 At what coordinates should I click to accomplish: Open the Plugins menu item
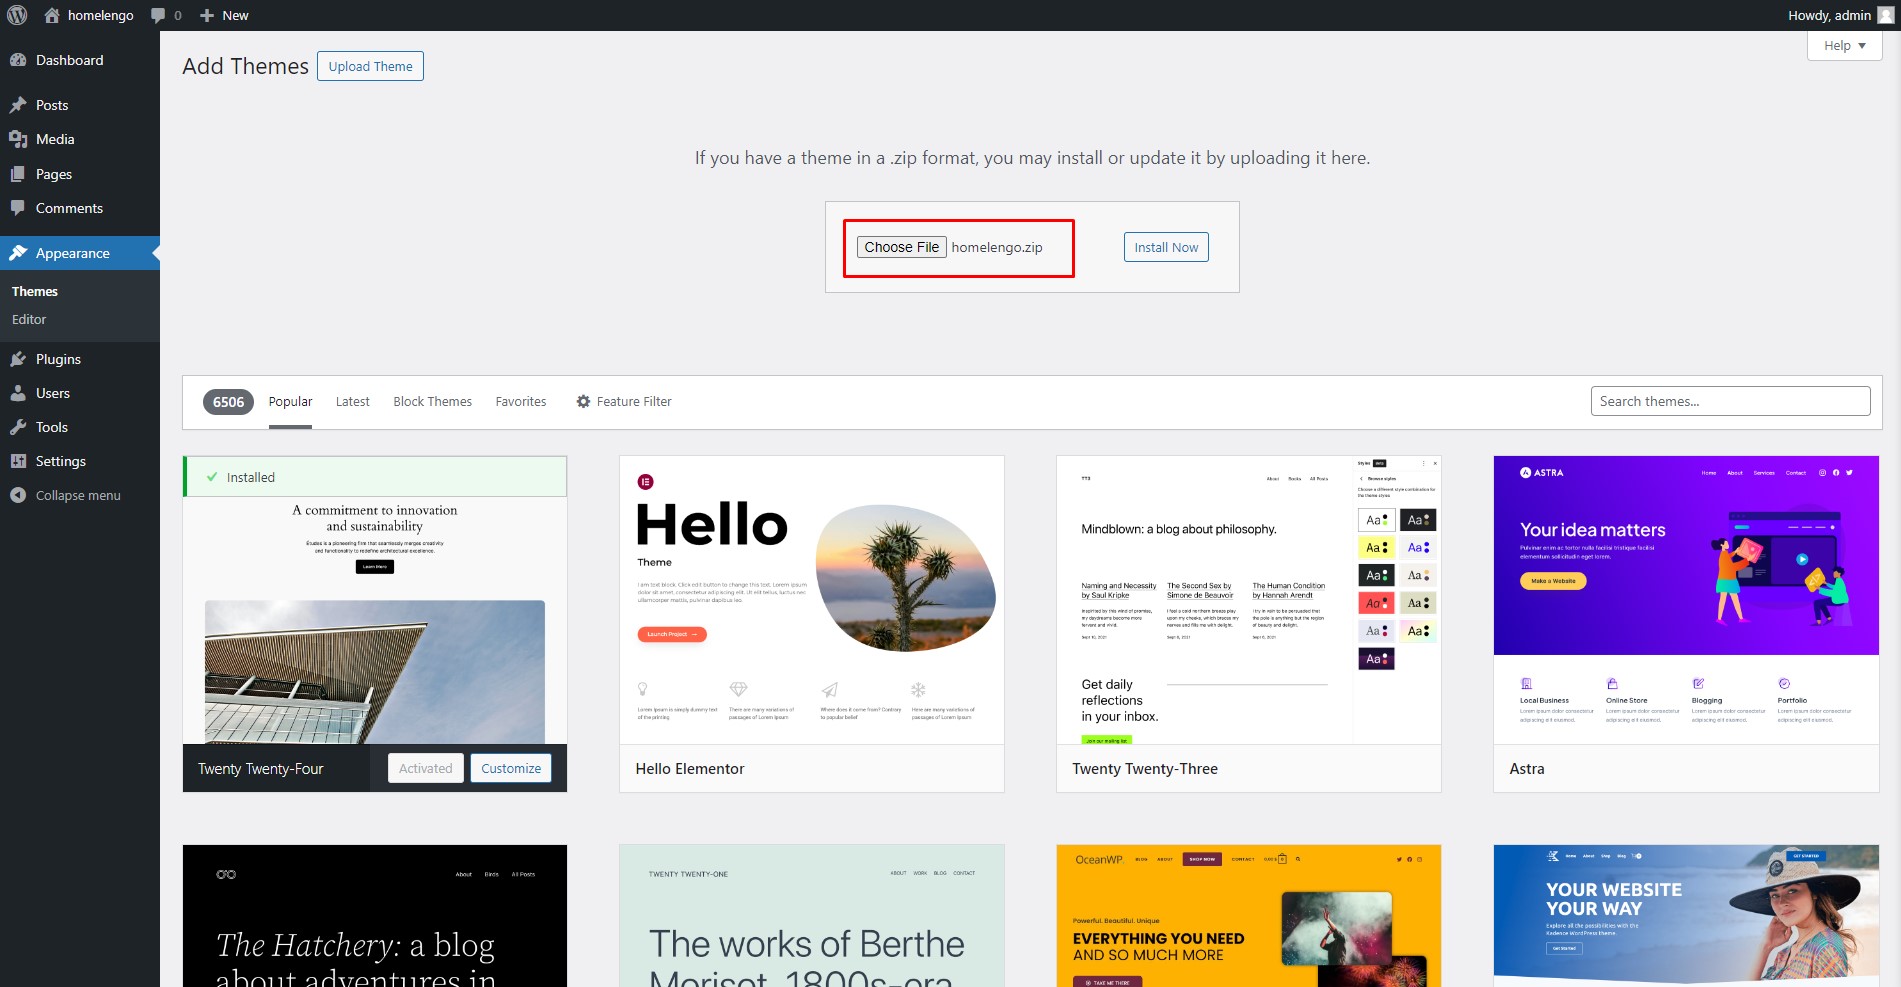point(80,359)
